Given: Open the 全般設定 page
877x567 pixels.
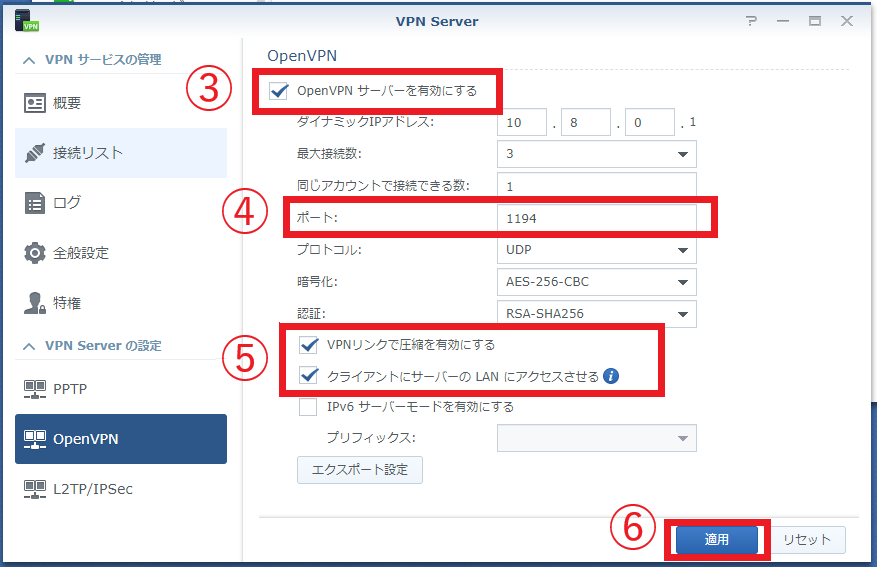Looking at the screenshot, I should pyautogui.click(x=121, y=253).
